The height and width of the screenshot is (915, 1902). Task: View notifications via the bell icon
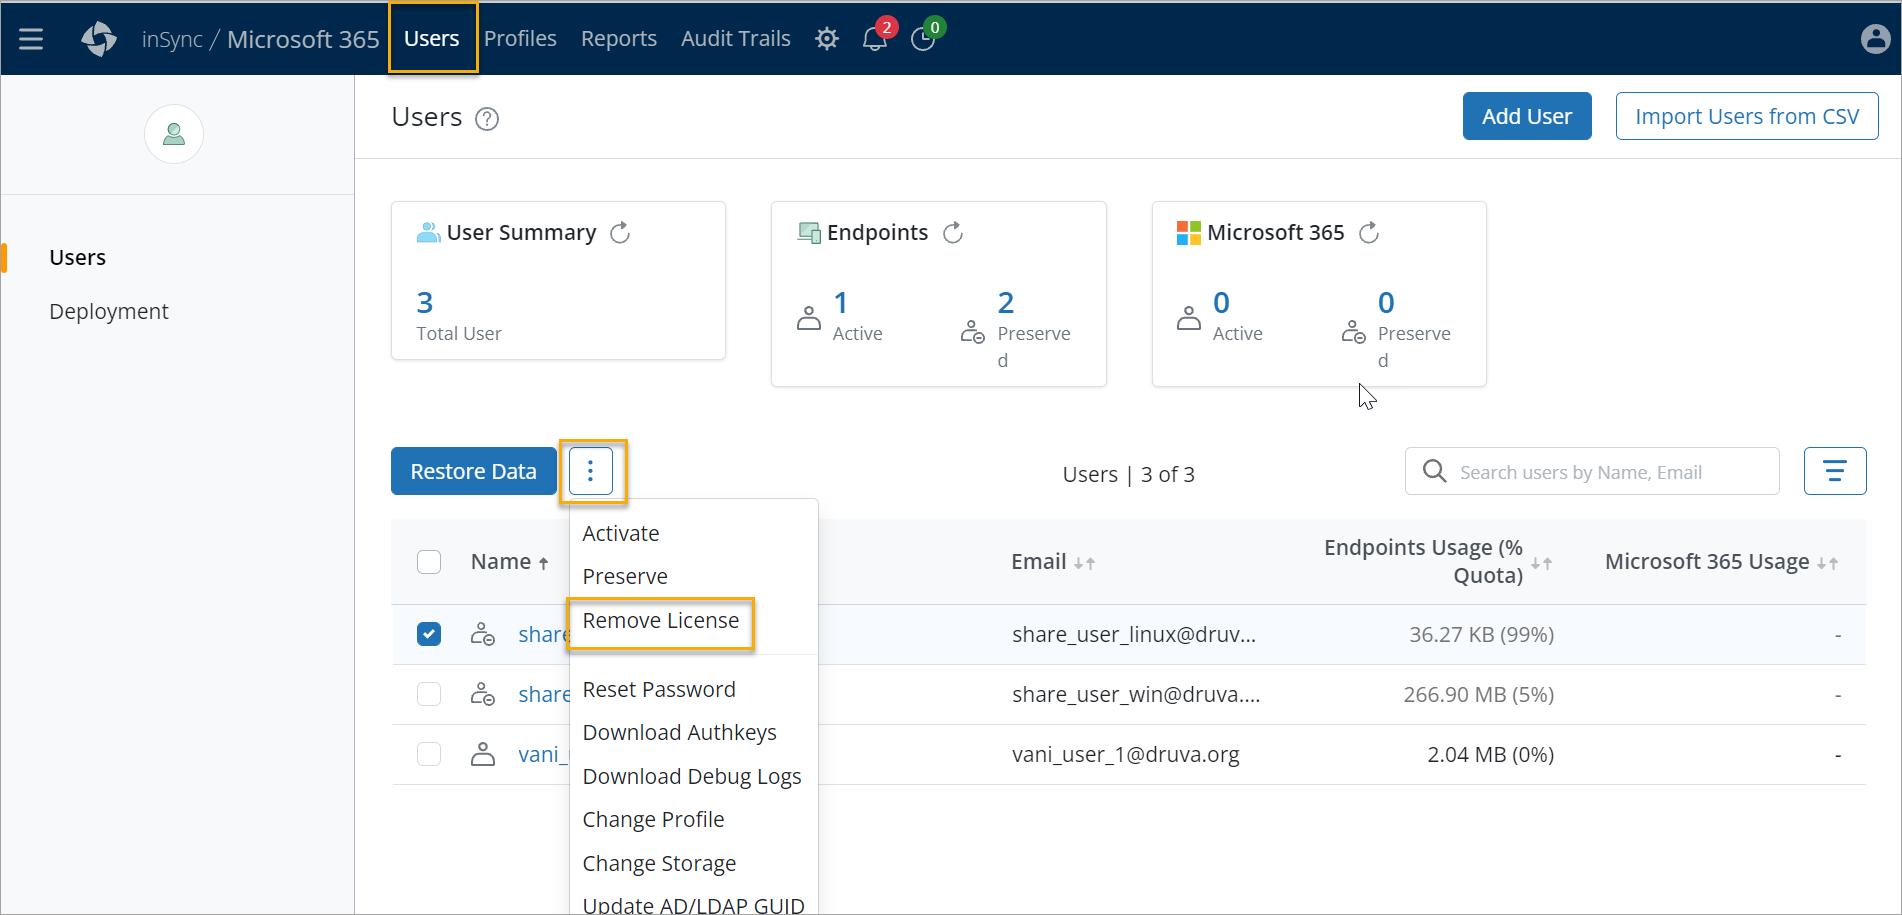pyautogui.click(x=871, y=38)
